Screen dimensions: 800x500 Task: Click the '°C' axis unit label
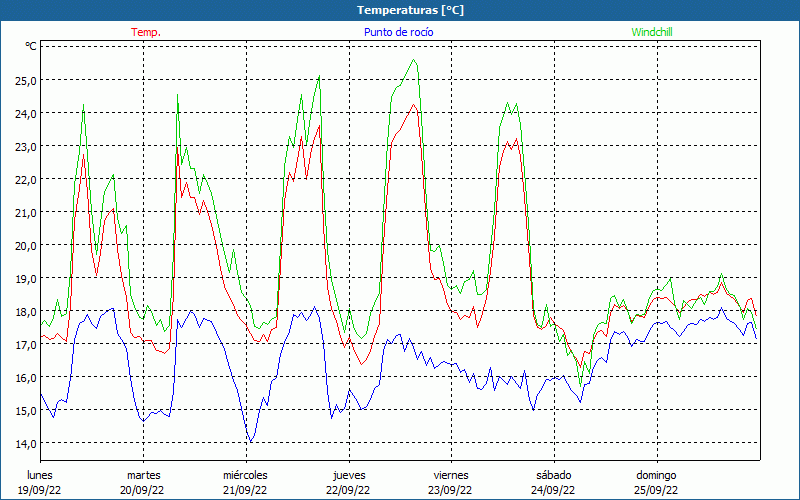click(x=31, y=46)
